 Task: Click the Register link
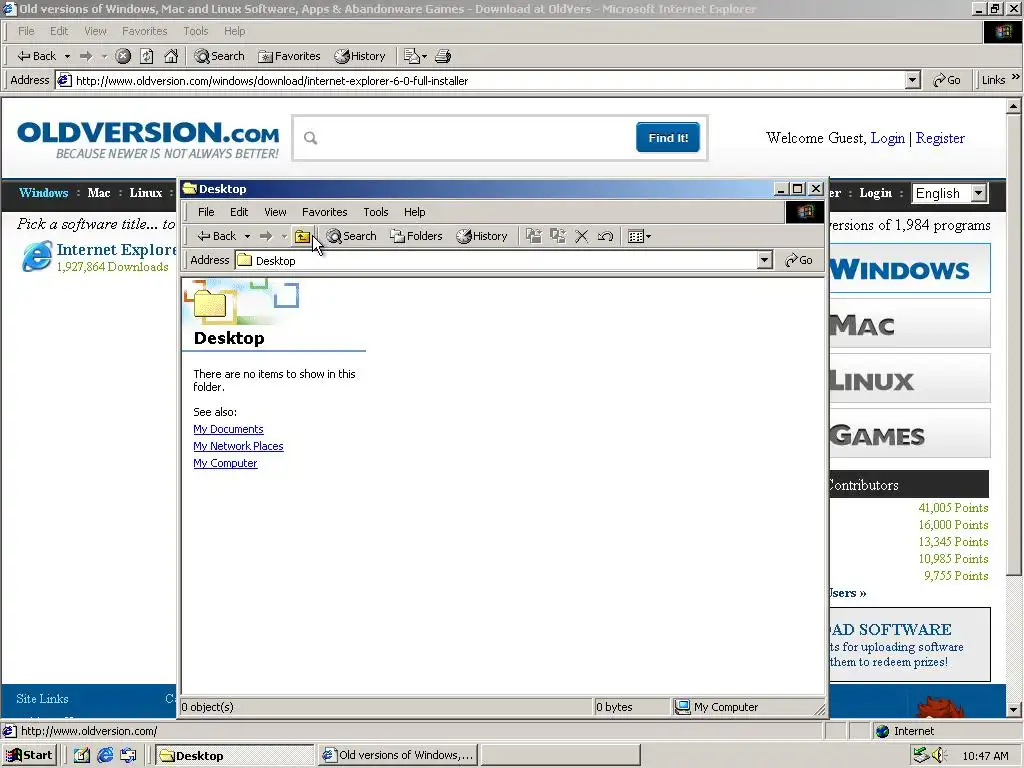click(x=940, y=138)
